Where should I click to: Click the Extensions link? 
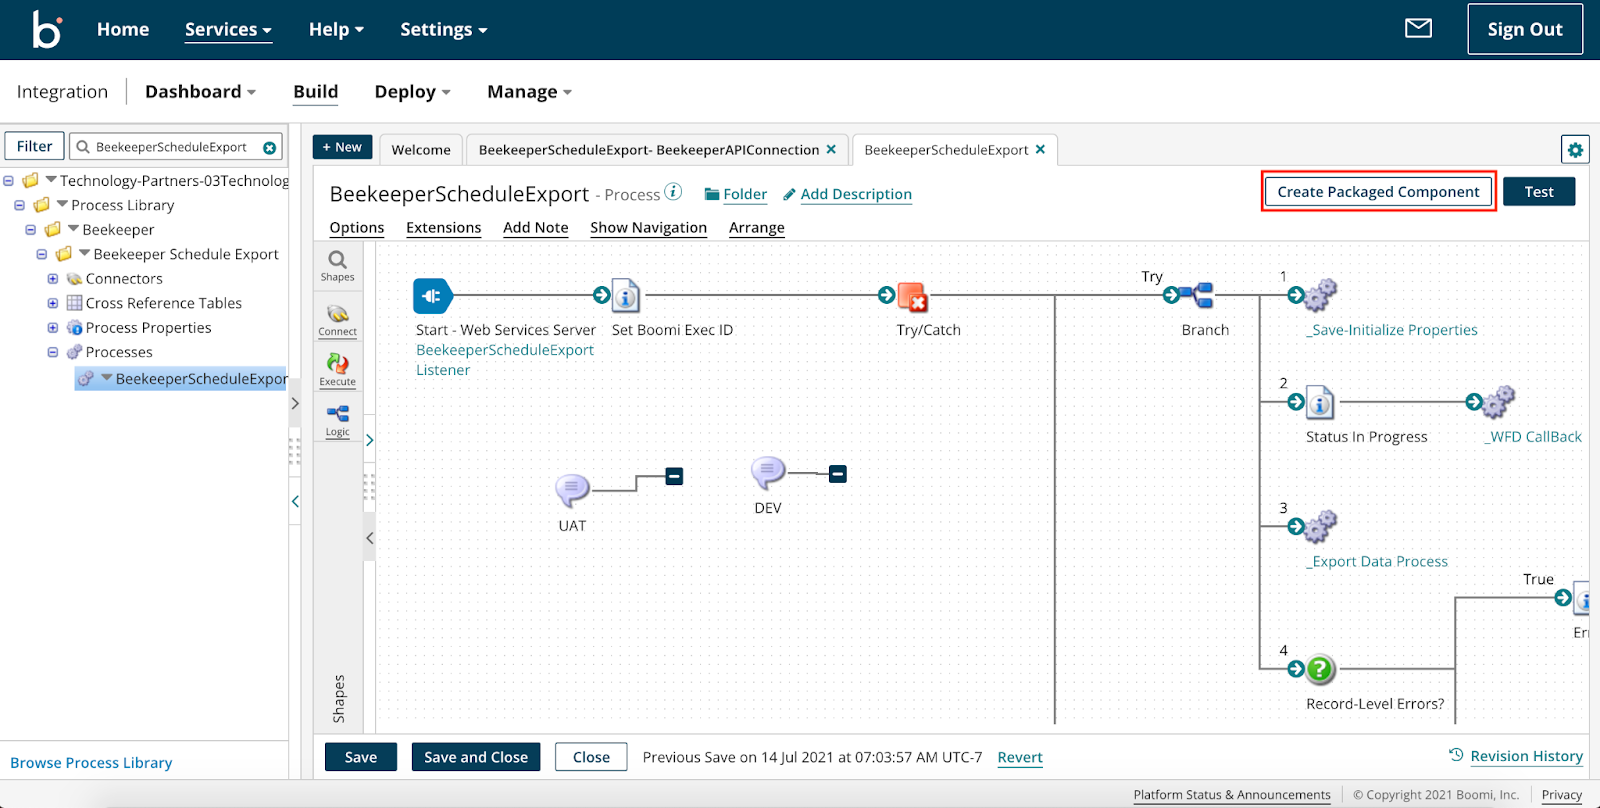[444, 228]
